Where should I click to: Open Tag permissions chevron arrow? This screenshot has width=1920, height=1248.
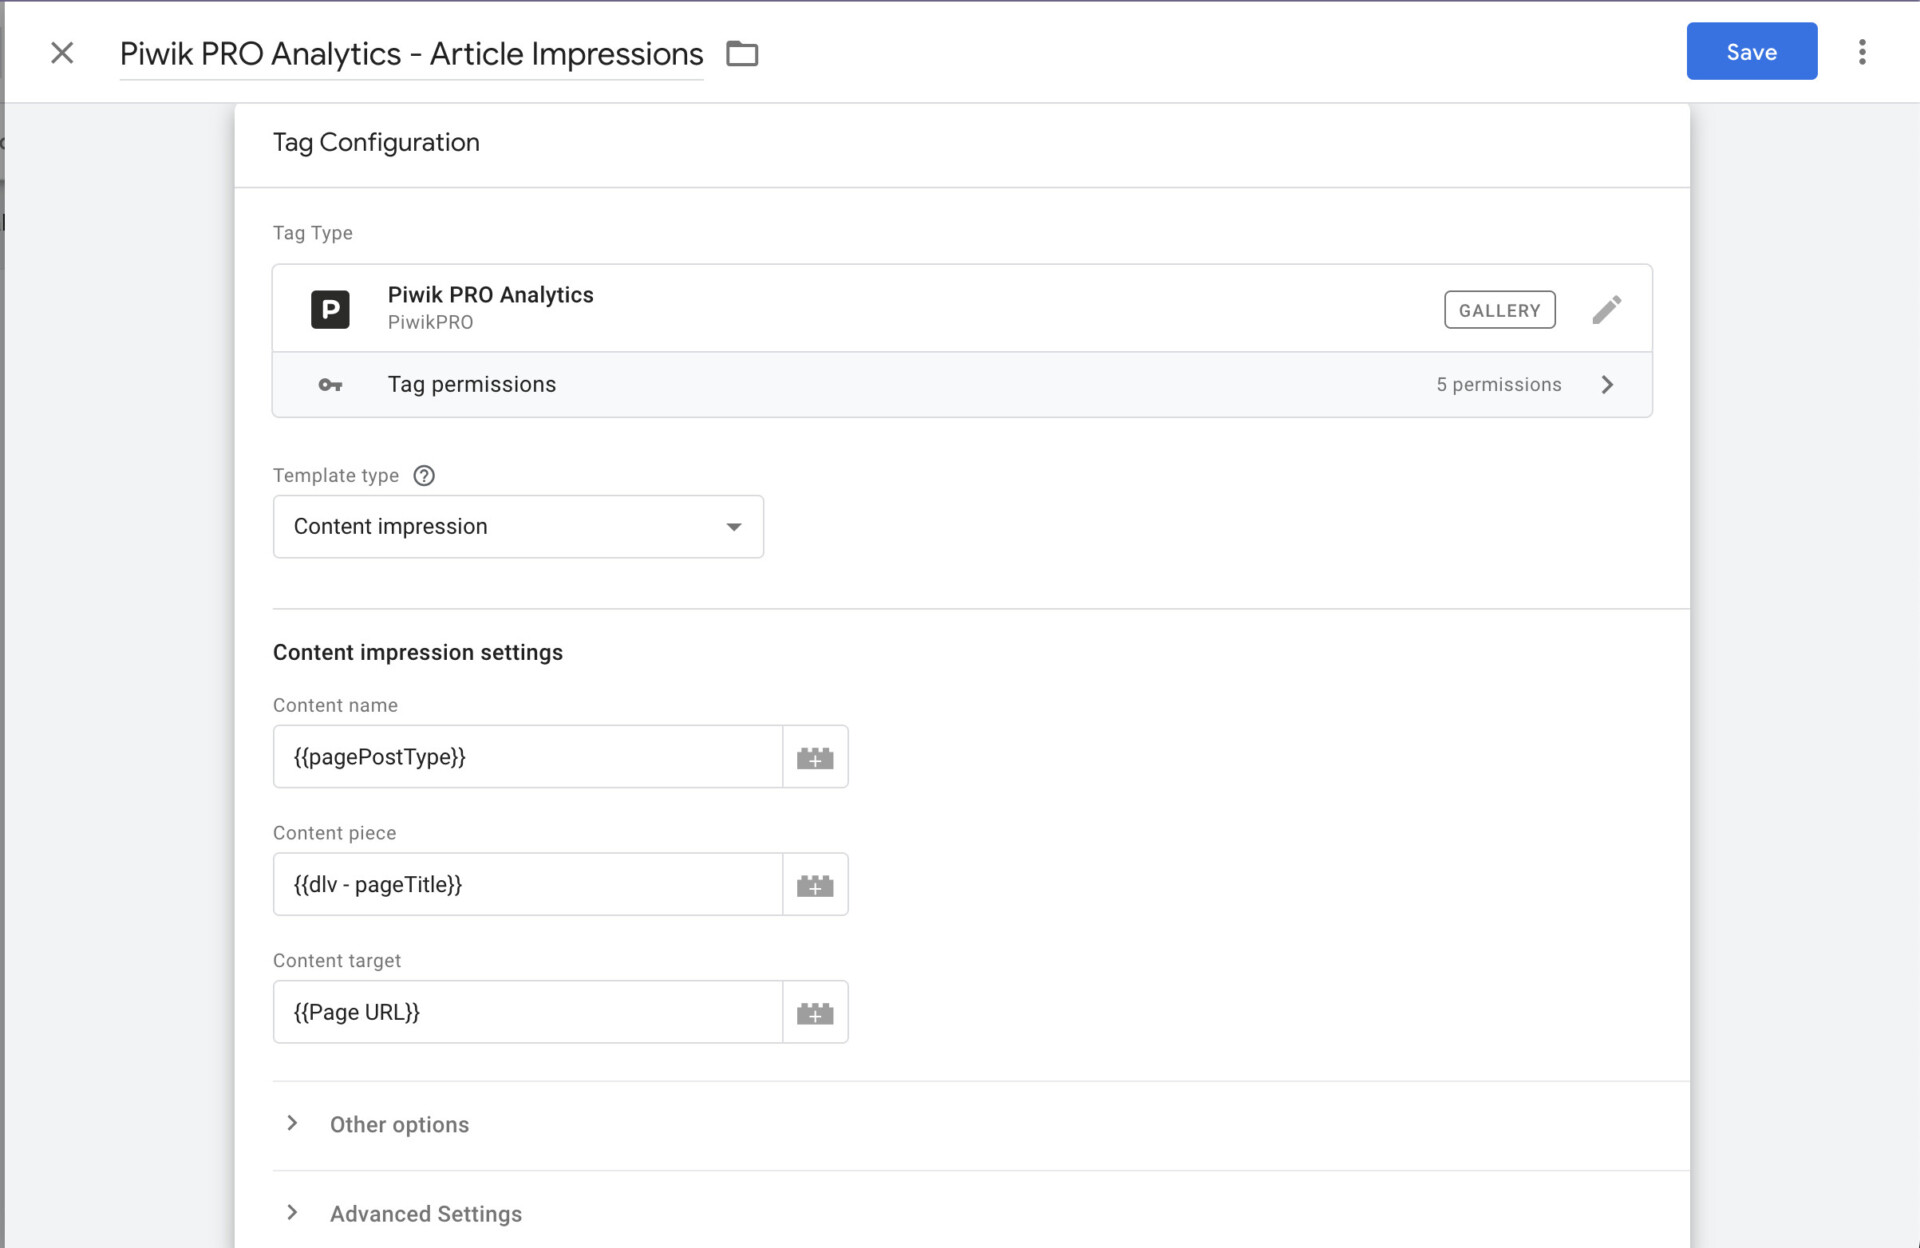point(1607,385)
